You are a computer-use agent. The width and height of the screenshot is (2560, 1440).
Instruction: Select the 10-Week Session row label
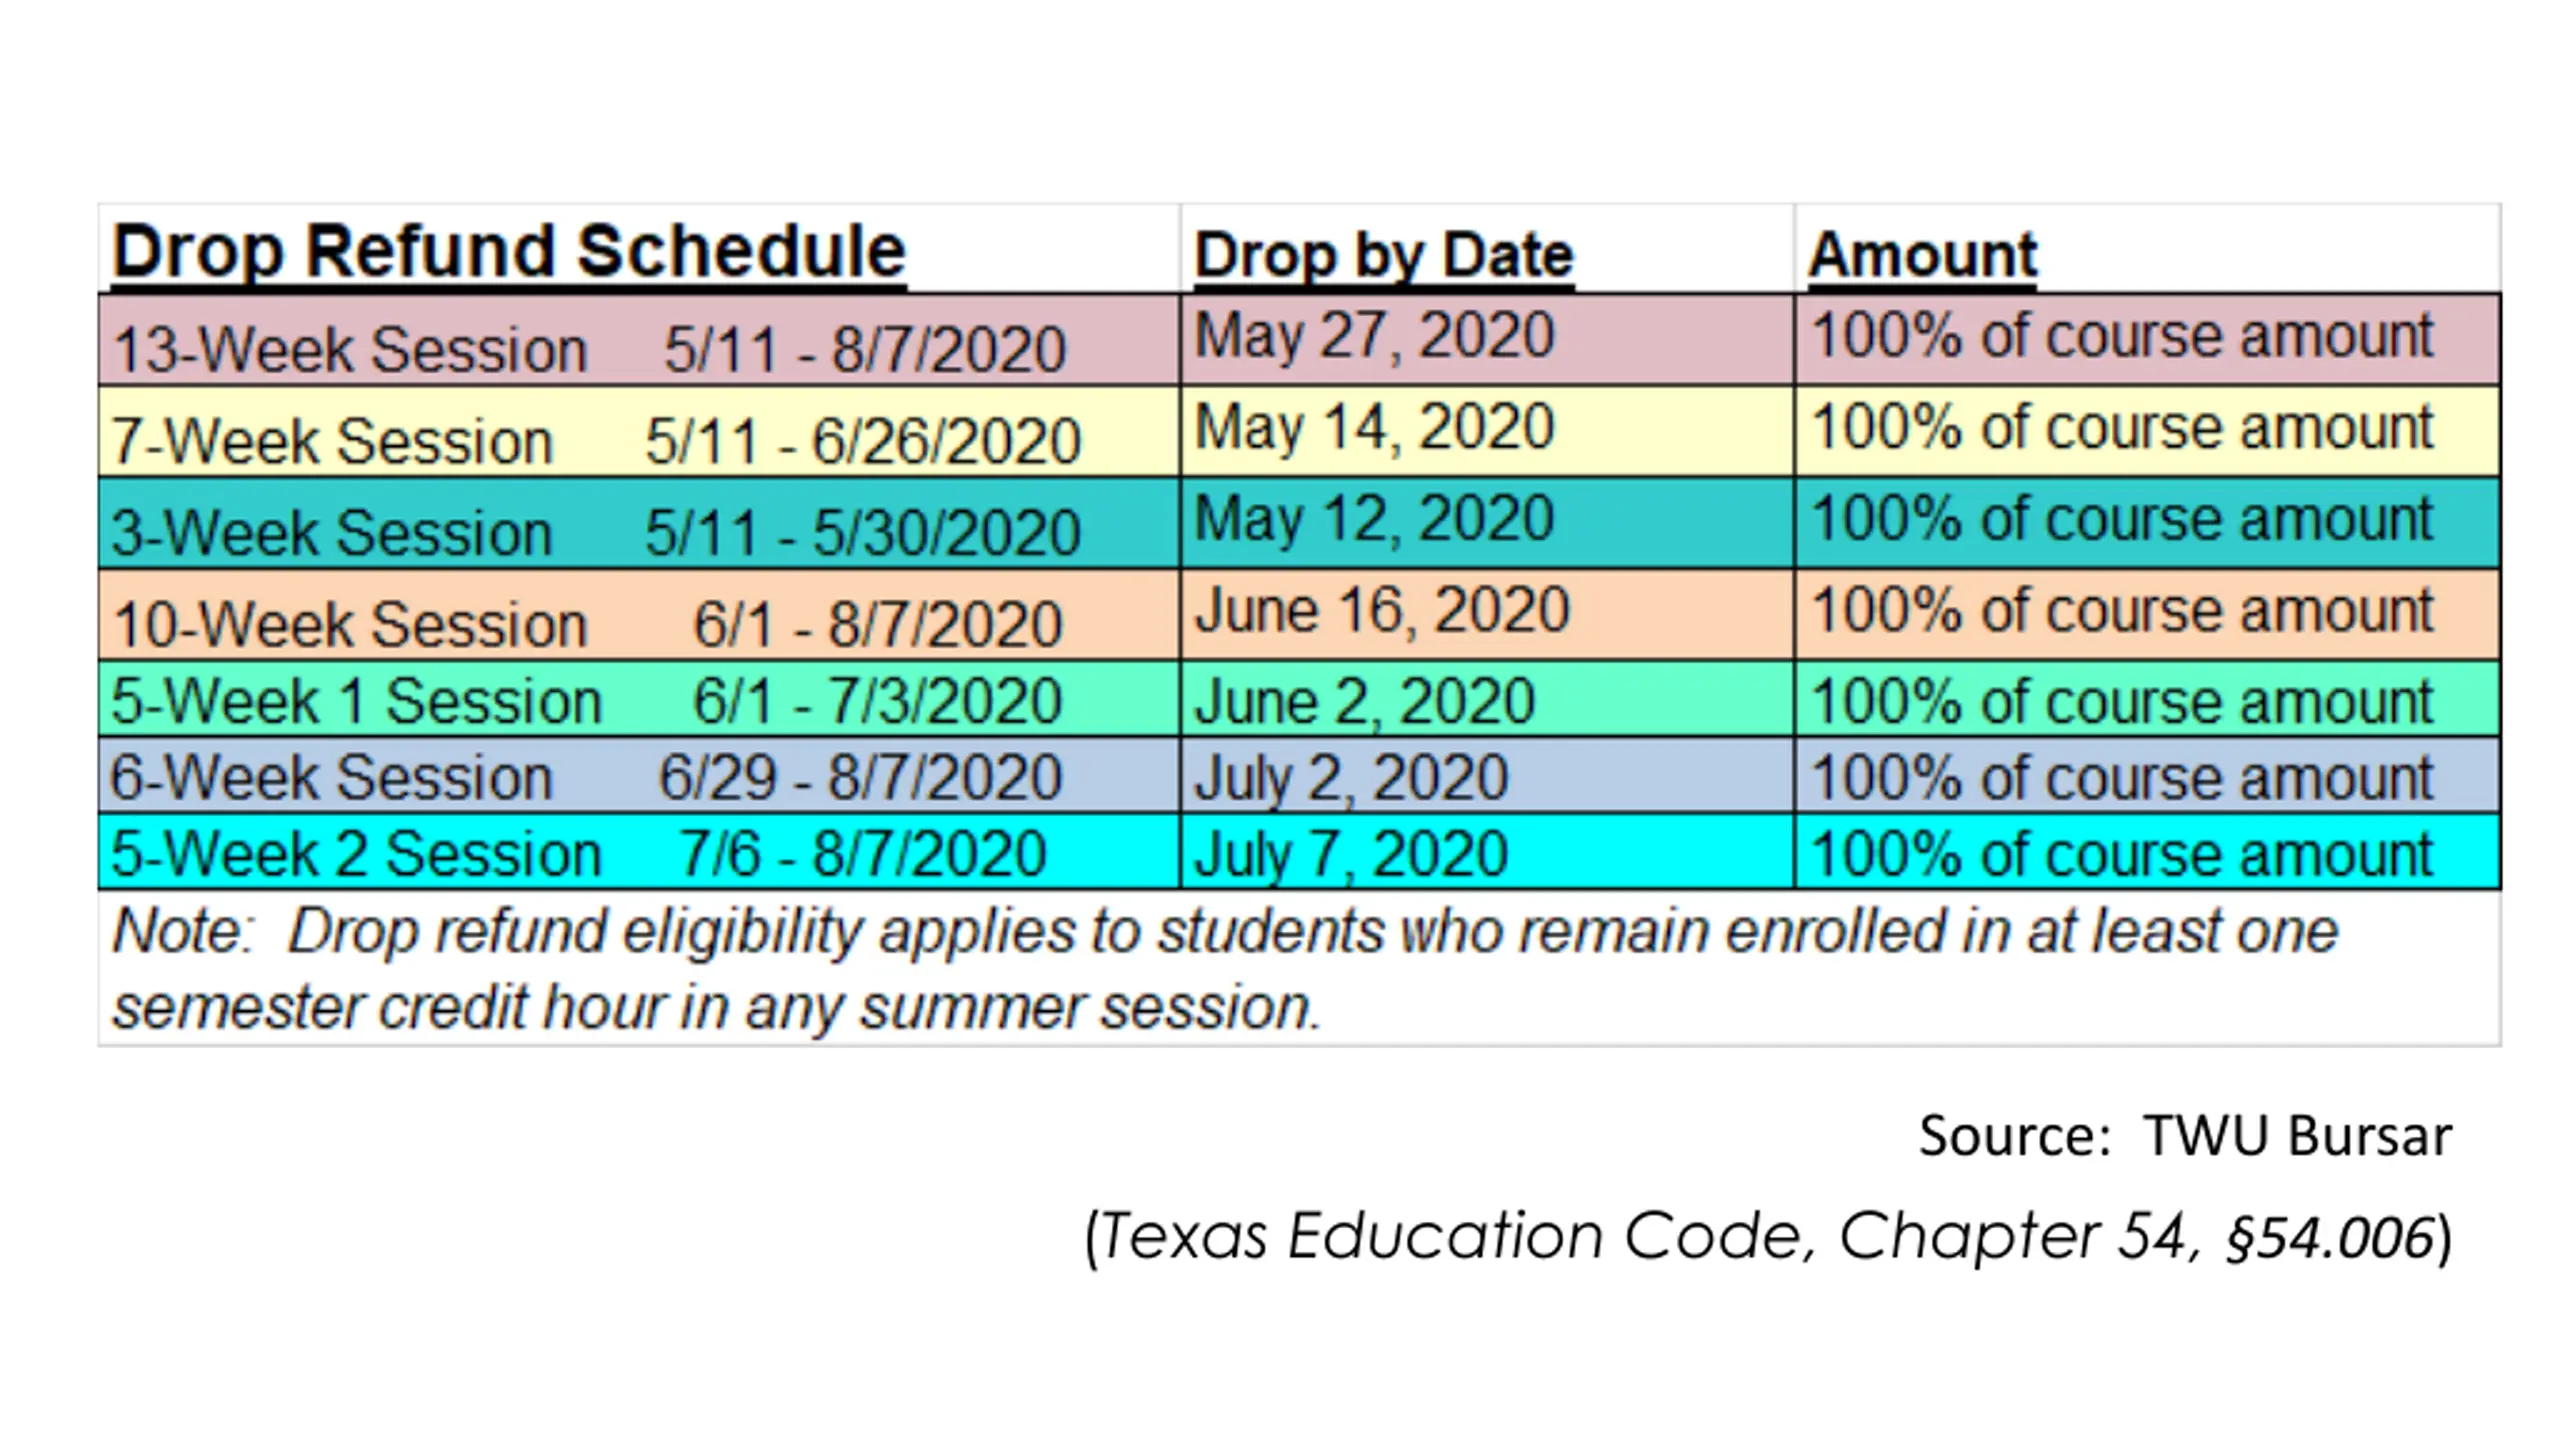[350, 625]
